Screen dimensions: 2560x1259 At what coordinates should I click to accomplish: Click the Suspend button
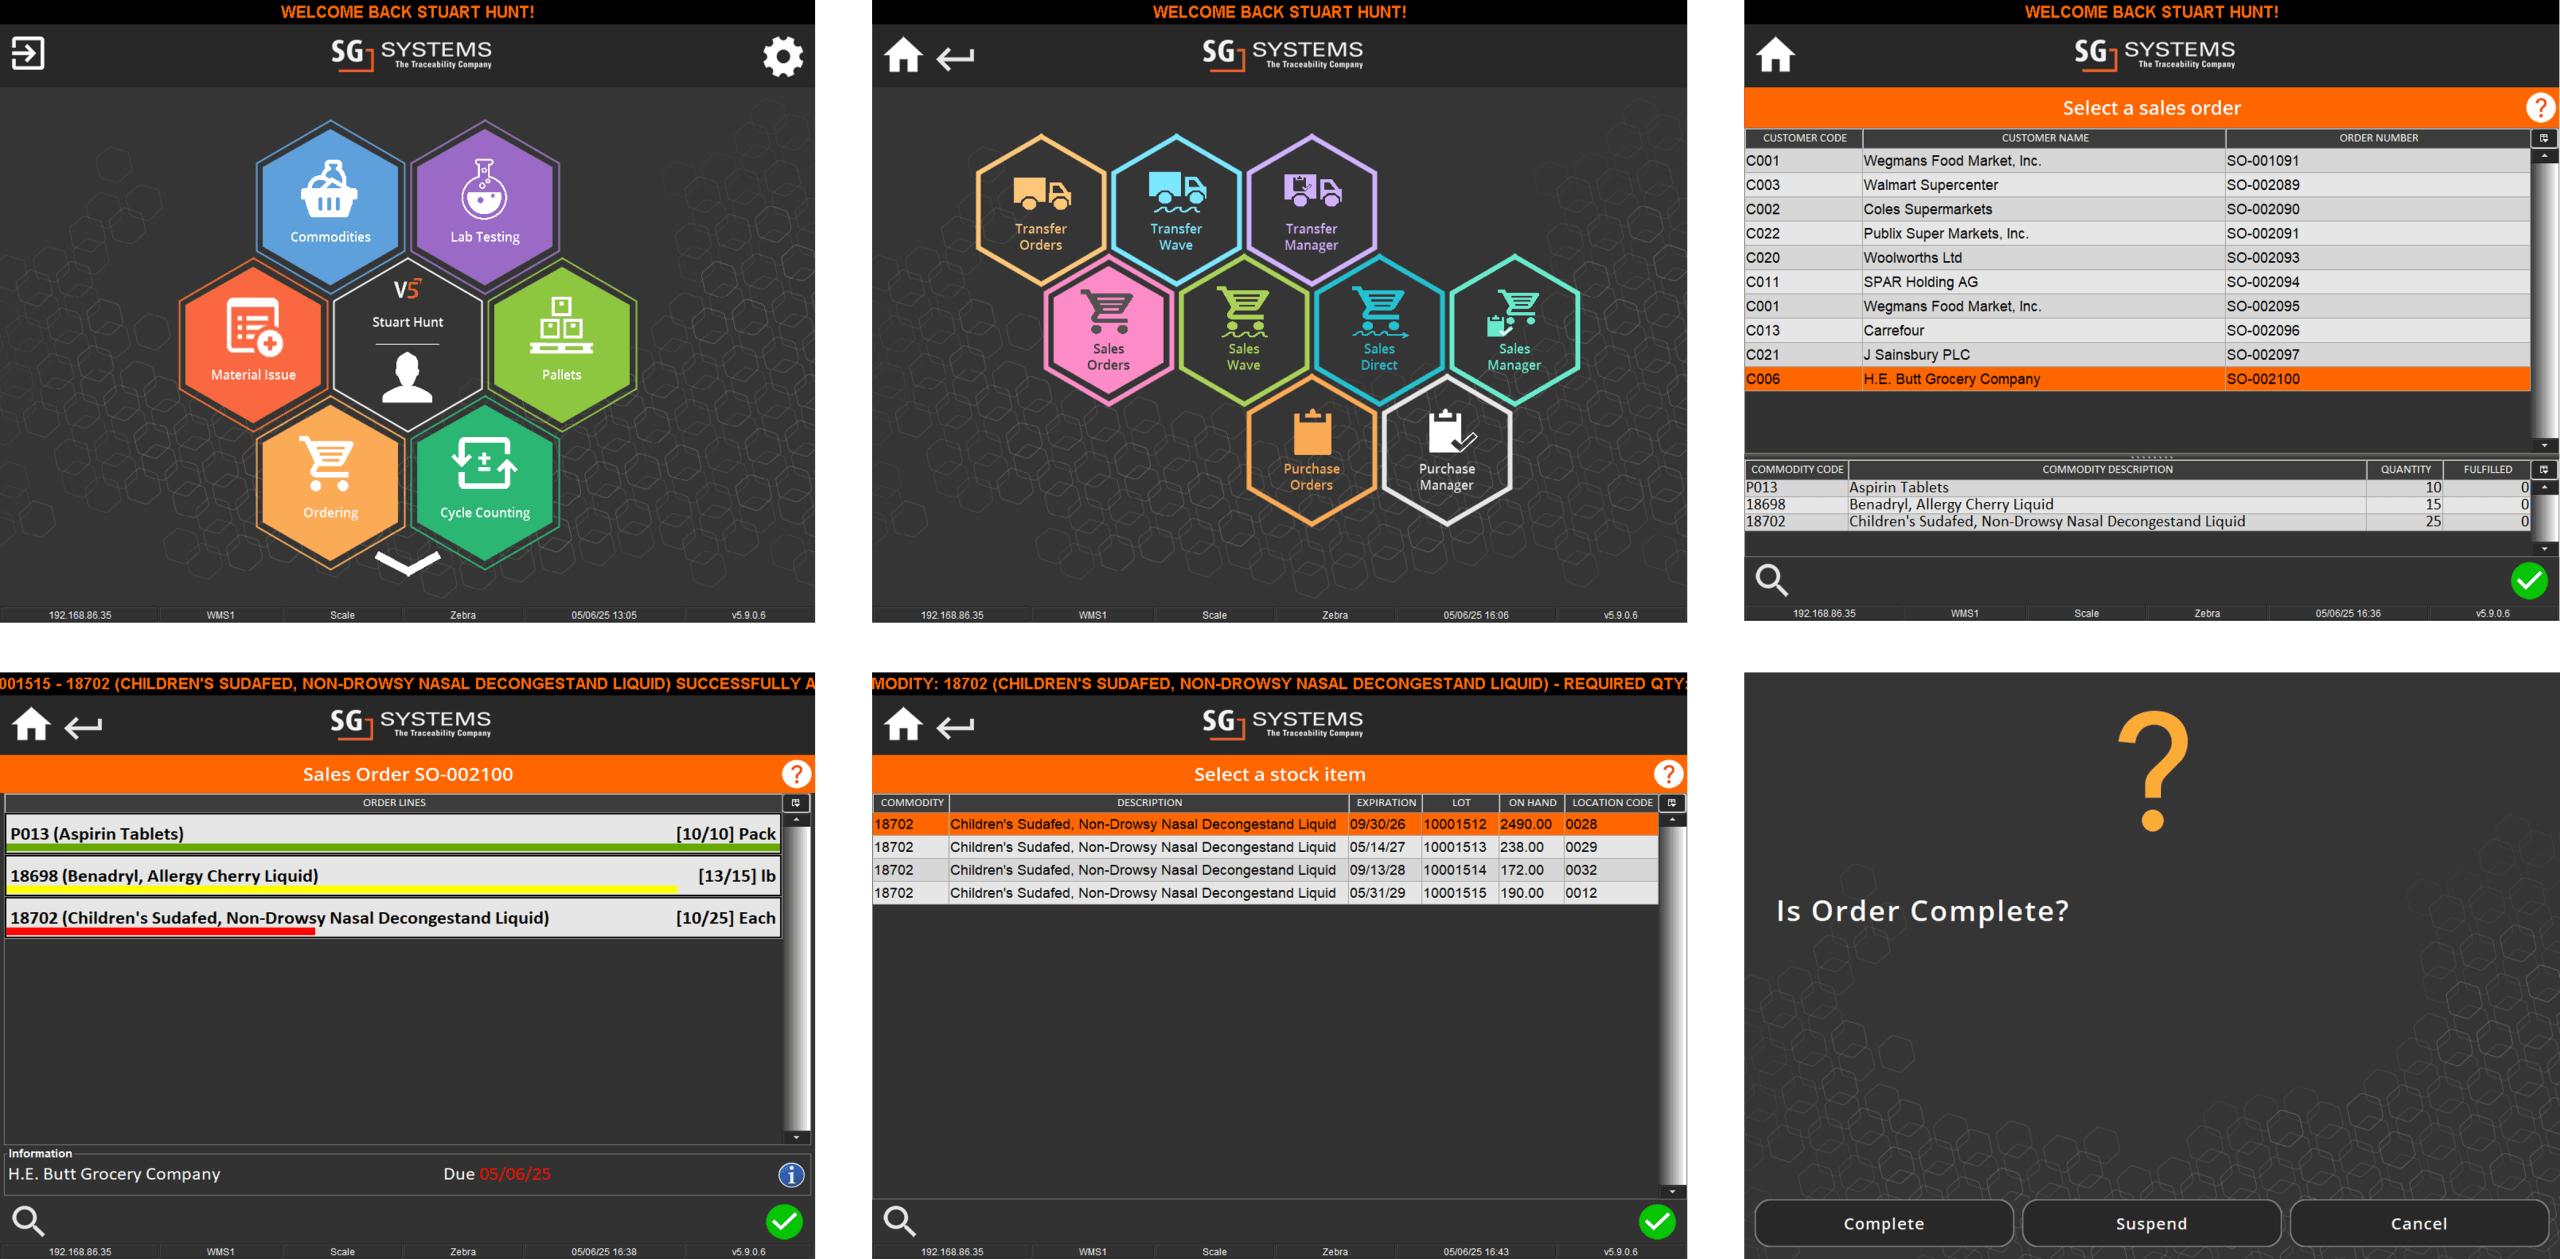click(x=2151, y=1223)
